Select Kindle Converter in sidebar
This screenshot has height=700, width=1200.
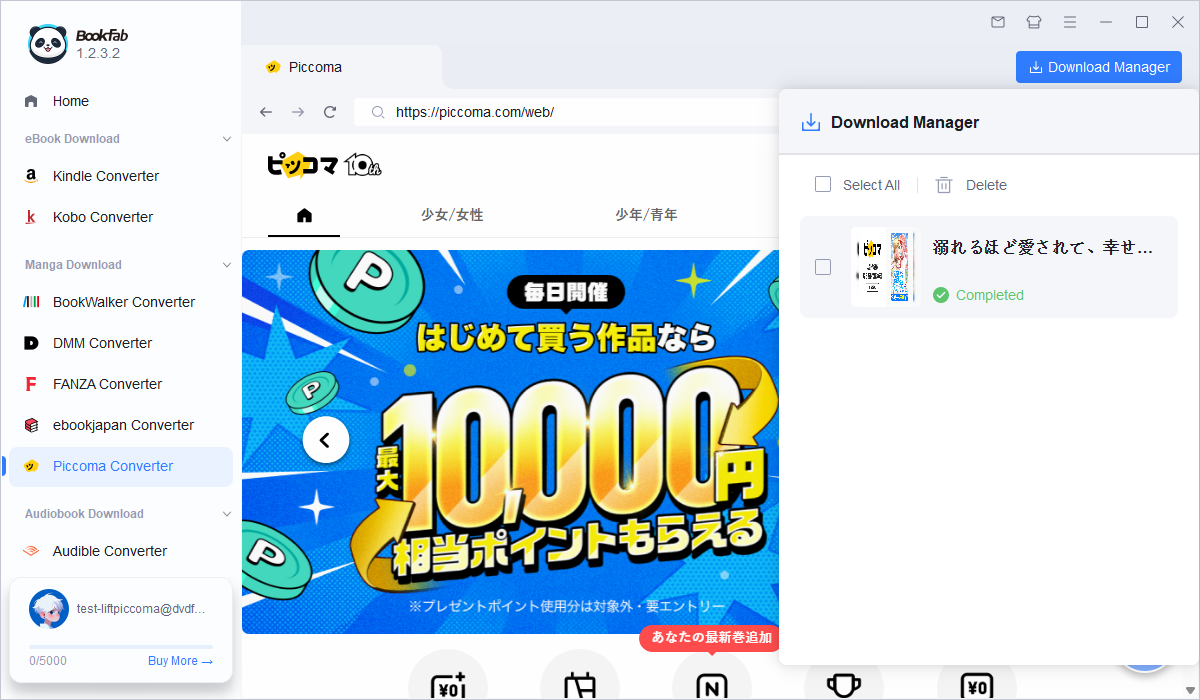click(121, 176)
